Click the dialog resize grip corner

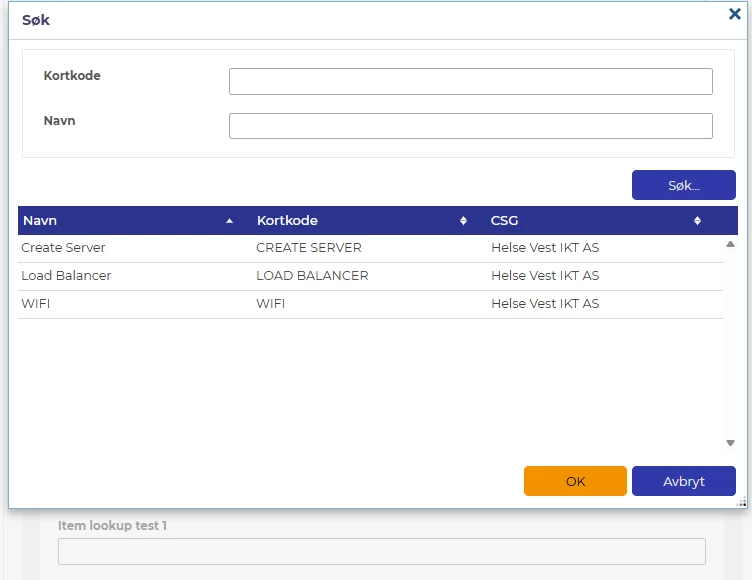[741, 502]
